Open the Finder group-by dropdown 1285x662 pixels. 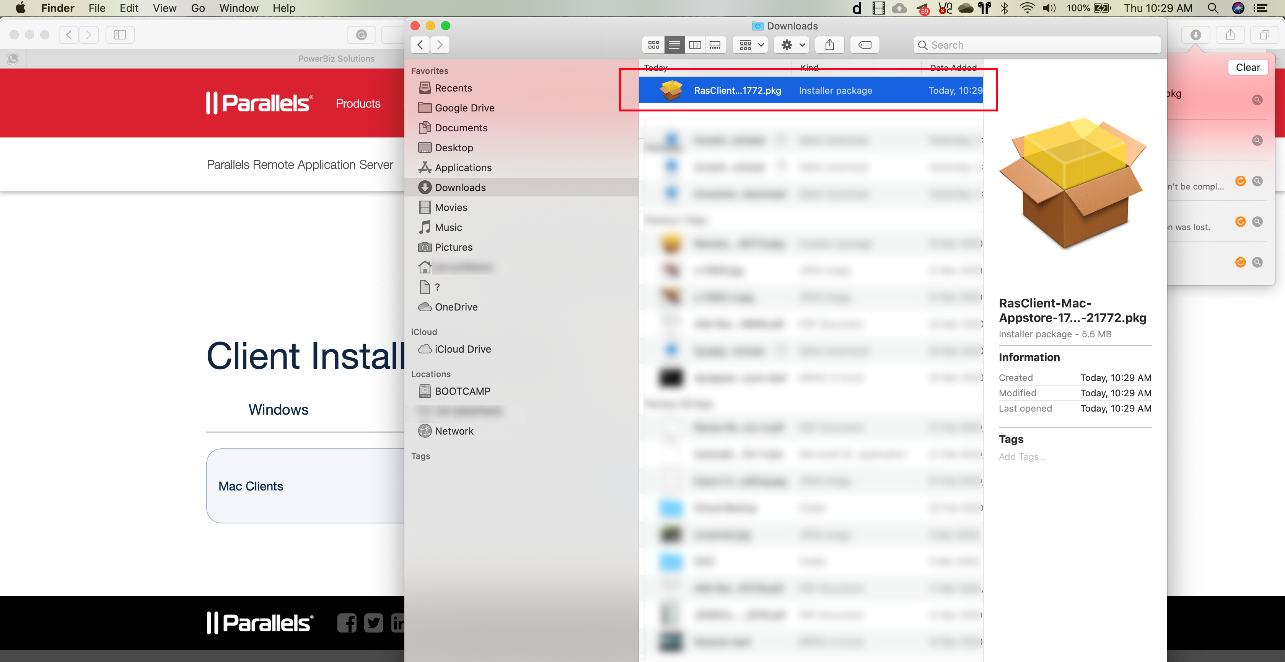tap(750, 45)
